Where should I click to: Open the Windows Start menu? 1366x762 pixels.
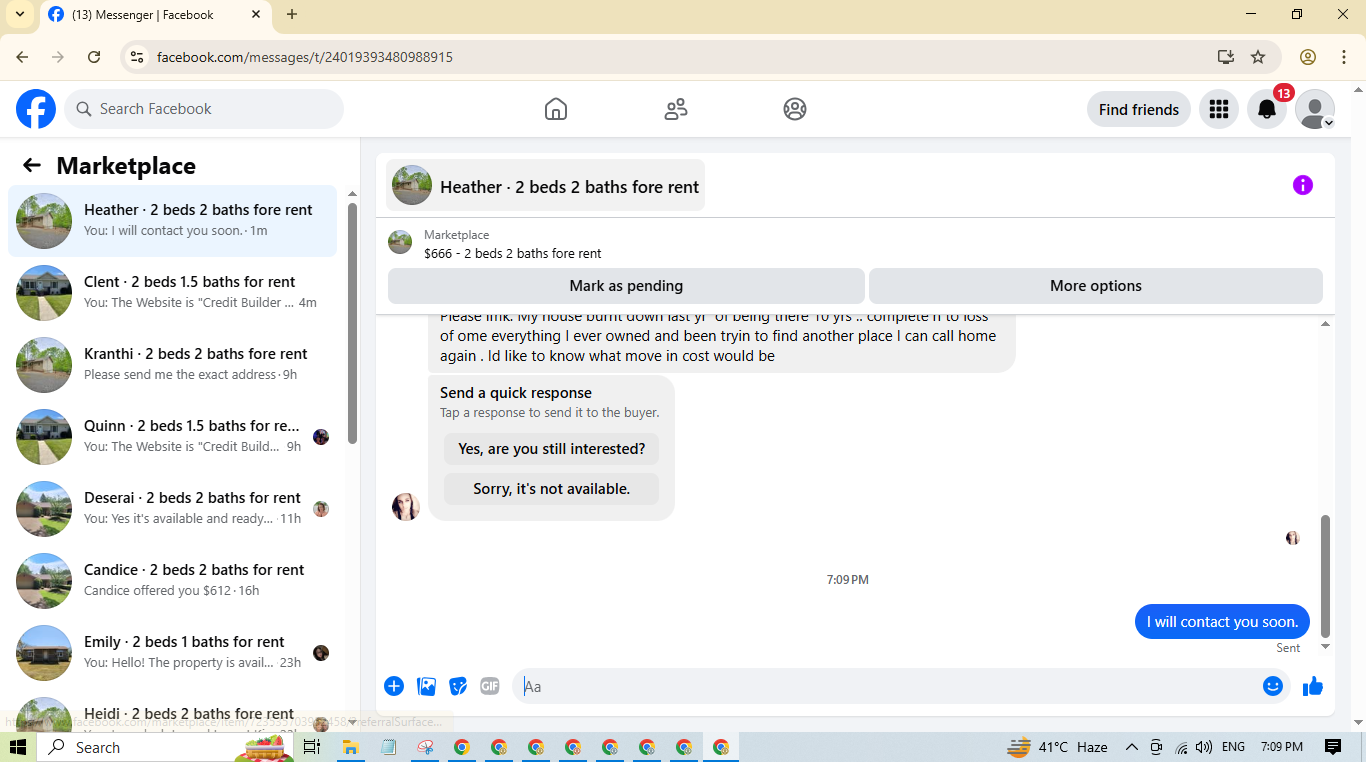pos(18,747)
